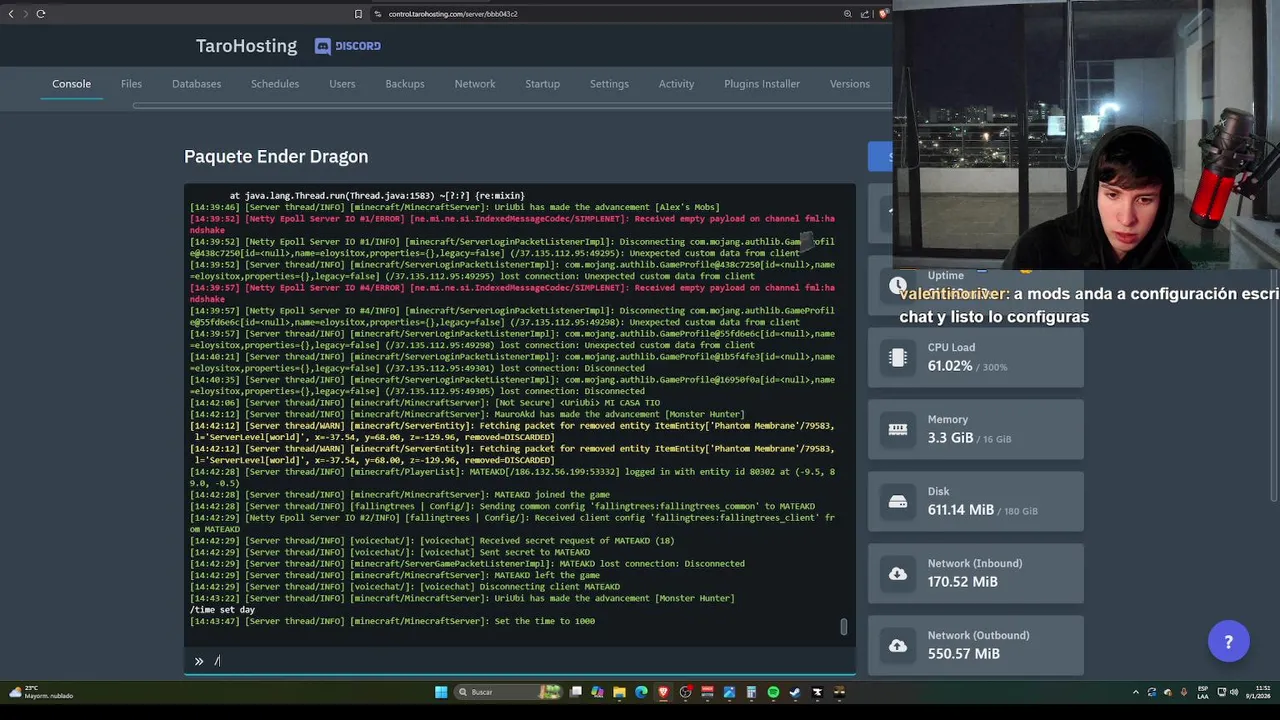Open the purple help question-mark button
This screenshot has width=1280, height=720.
tap(1229, 642)
